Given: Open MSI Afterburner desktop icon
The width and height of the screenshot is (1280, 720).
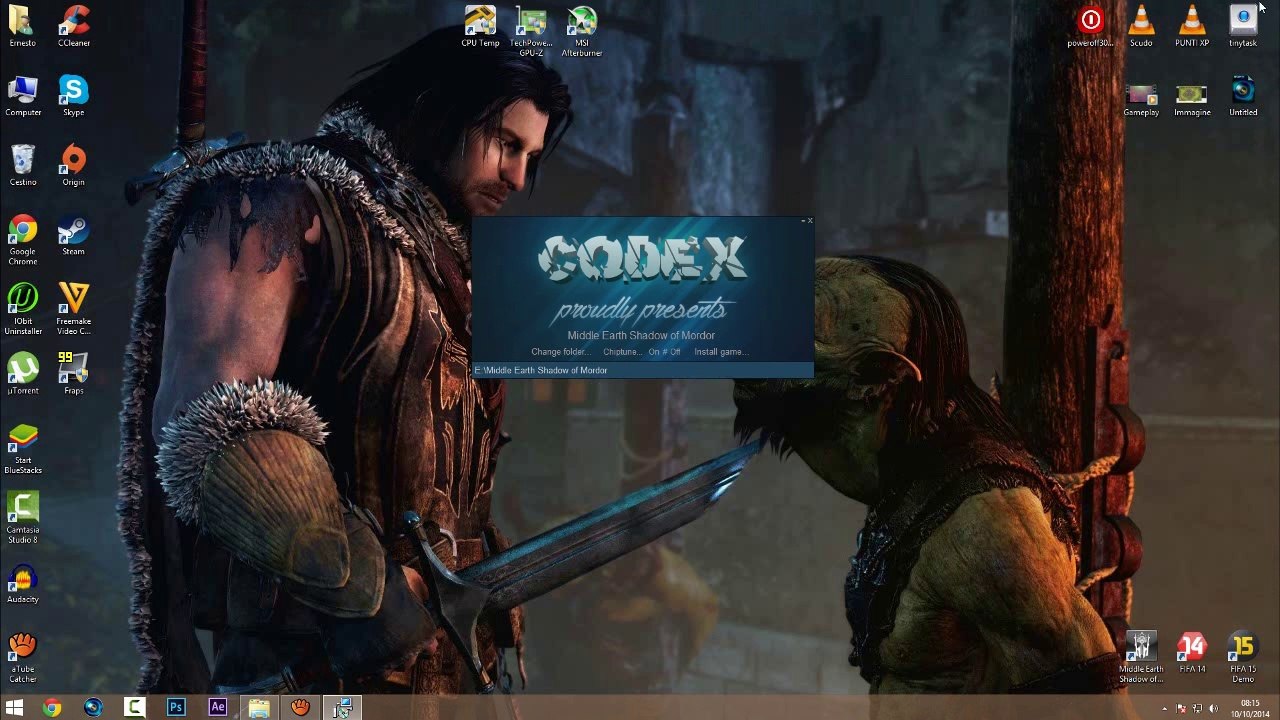Looking at the screenshot, I should 582,31.
